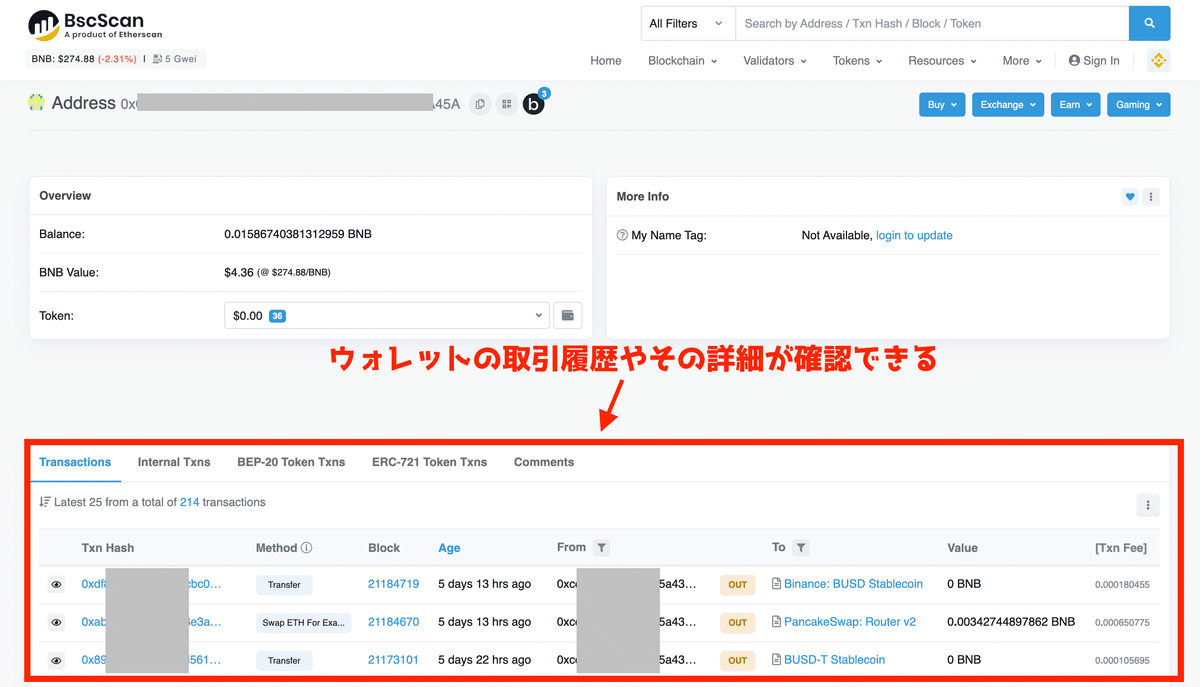This screenshot has height=687, width=1200.
Task: Click the My Name Tag help icon
Action: pos(622,236)
